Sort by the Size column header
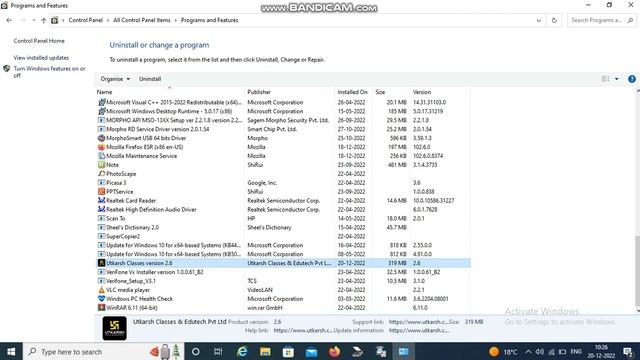This screenshot has height=360, width=640. 391,92
